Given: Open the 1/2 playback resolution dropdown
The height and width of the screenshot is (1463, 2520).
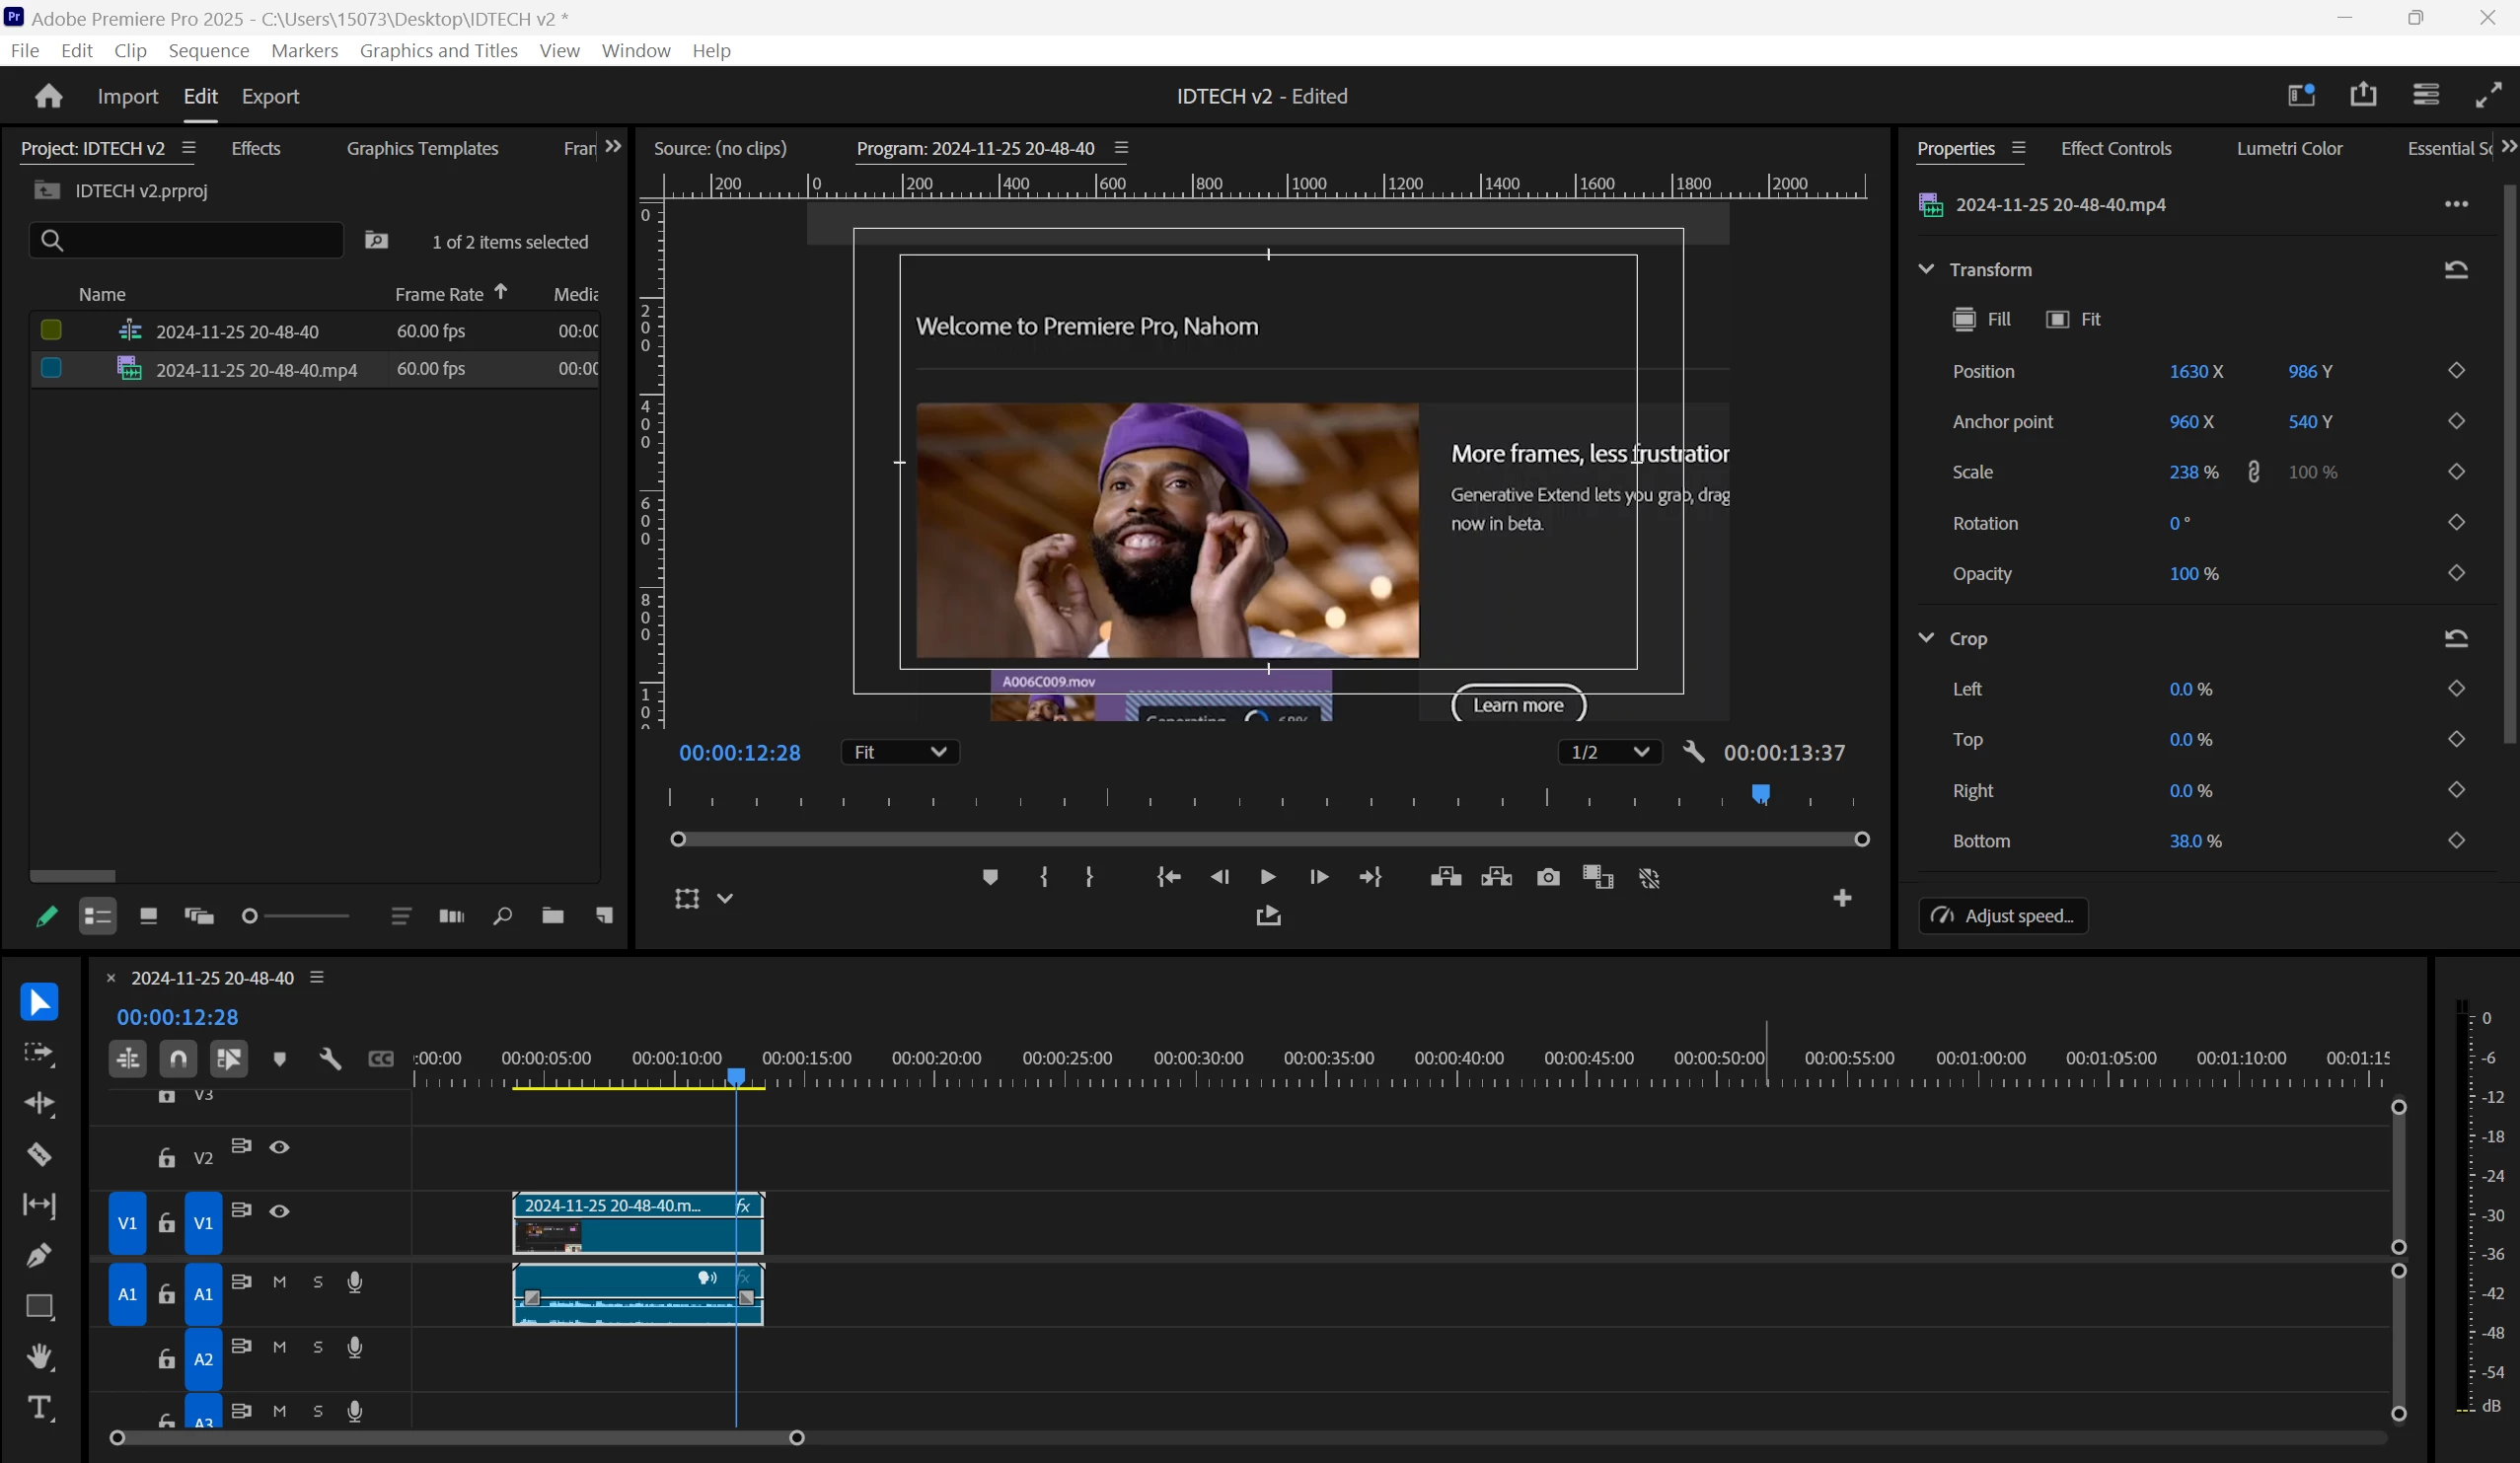Looking at the screenshot, I should [1608, 752].
